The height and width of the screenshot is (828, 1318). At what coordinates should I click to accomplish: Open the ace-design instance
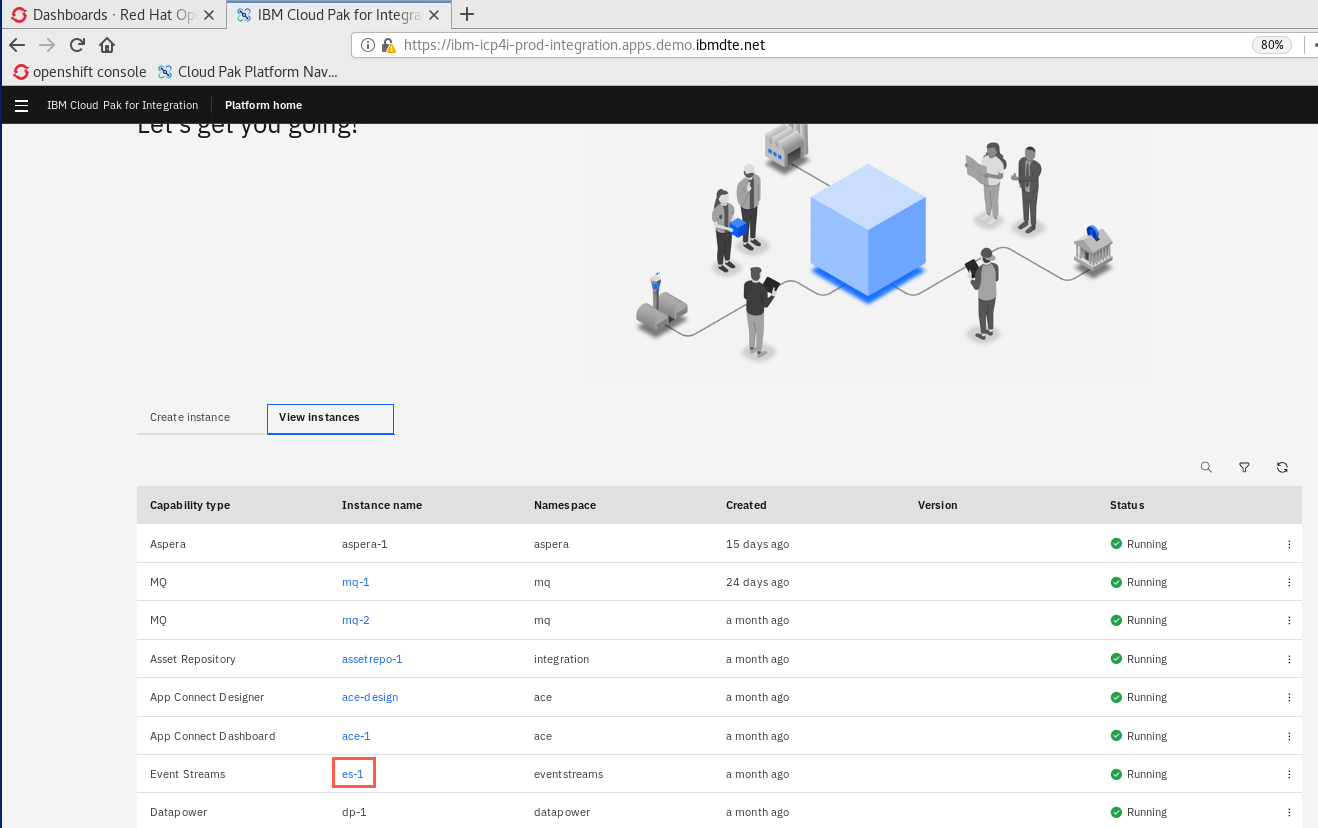coord(370,697)
